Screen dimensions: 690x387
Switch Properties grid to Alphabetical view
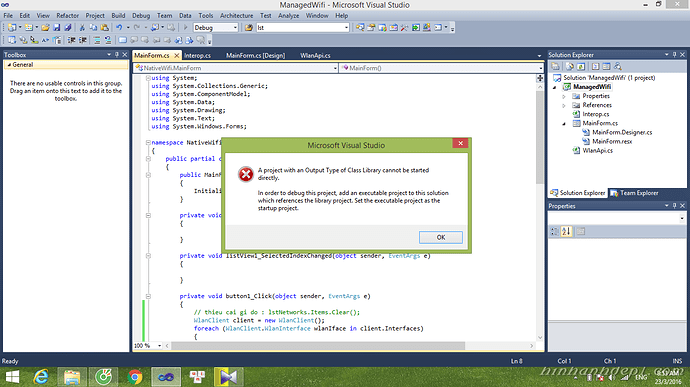(566, 231)
